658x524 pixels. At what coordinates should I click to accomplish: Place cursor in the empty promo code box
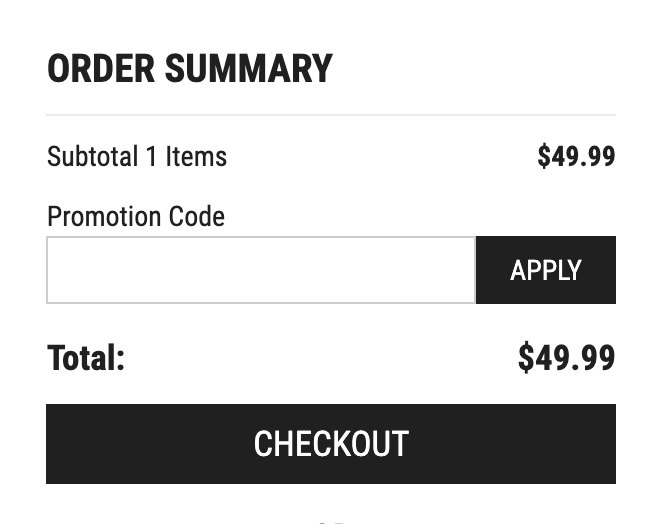point(261,270)
